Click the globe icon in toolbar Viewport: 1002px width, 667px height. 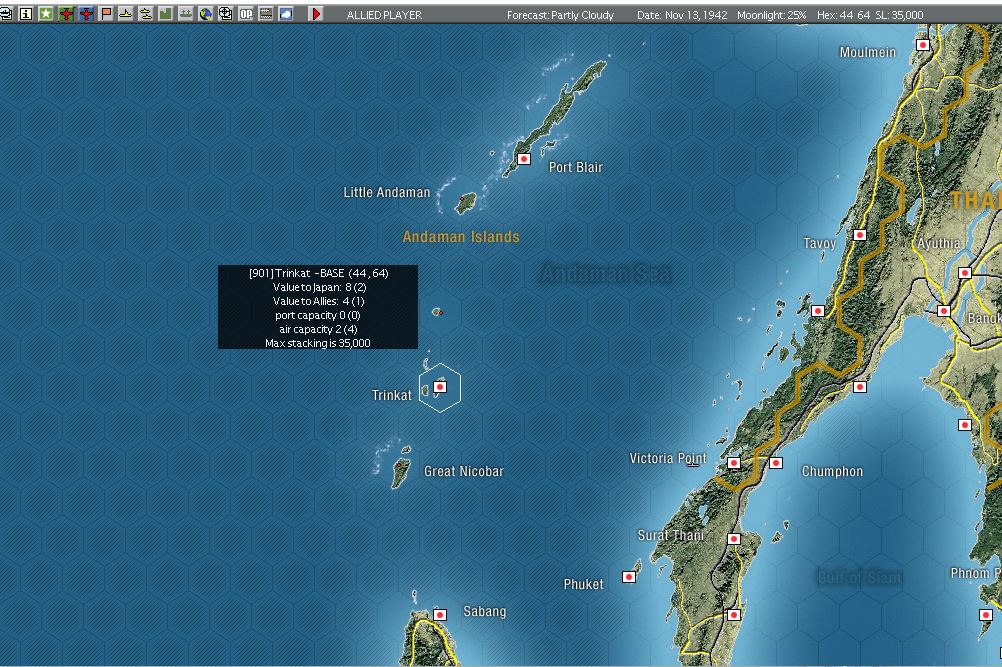tap(206, 13)
